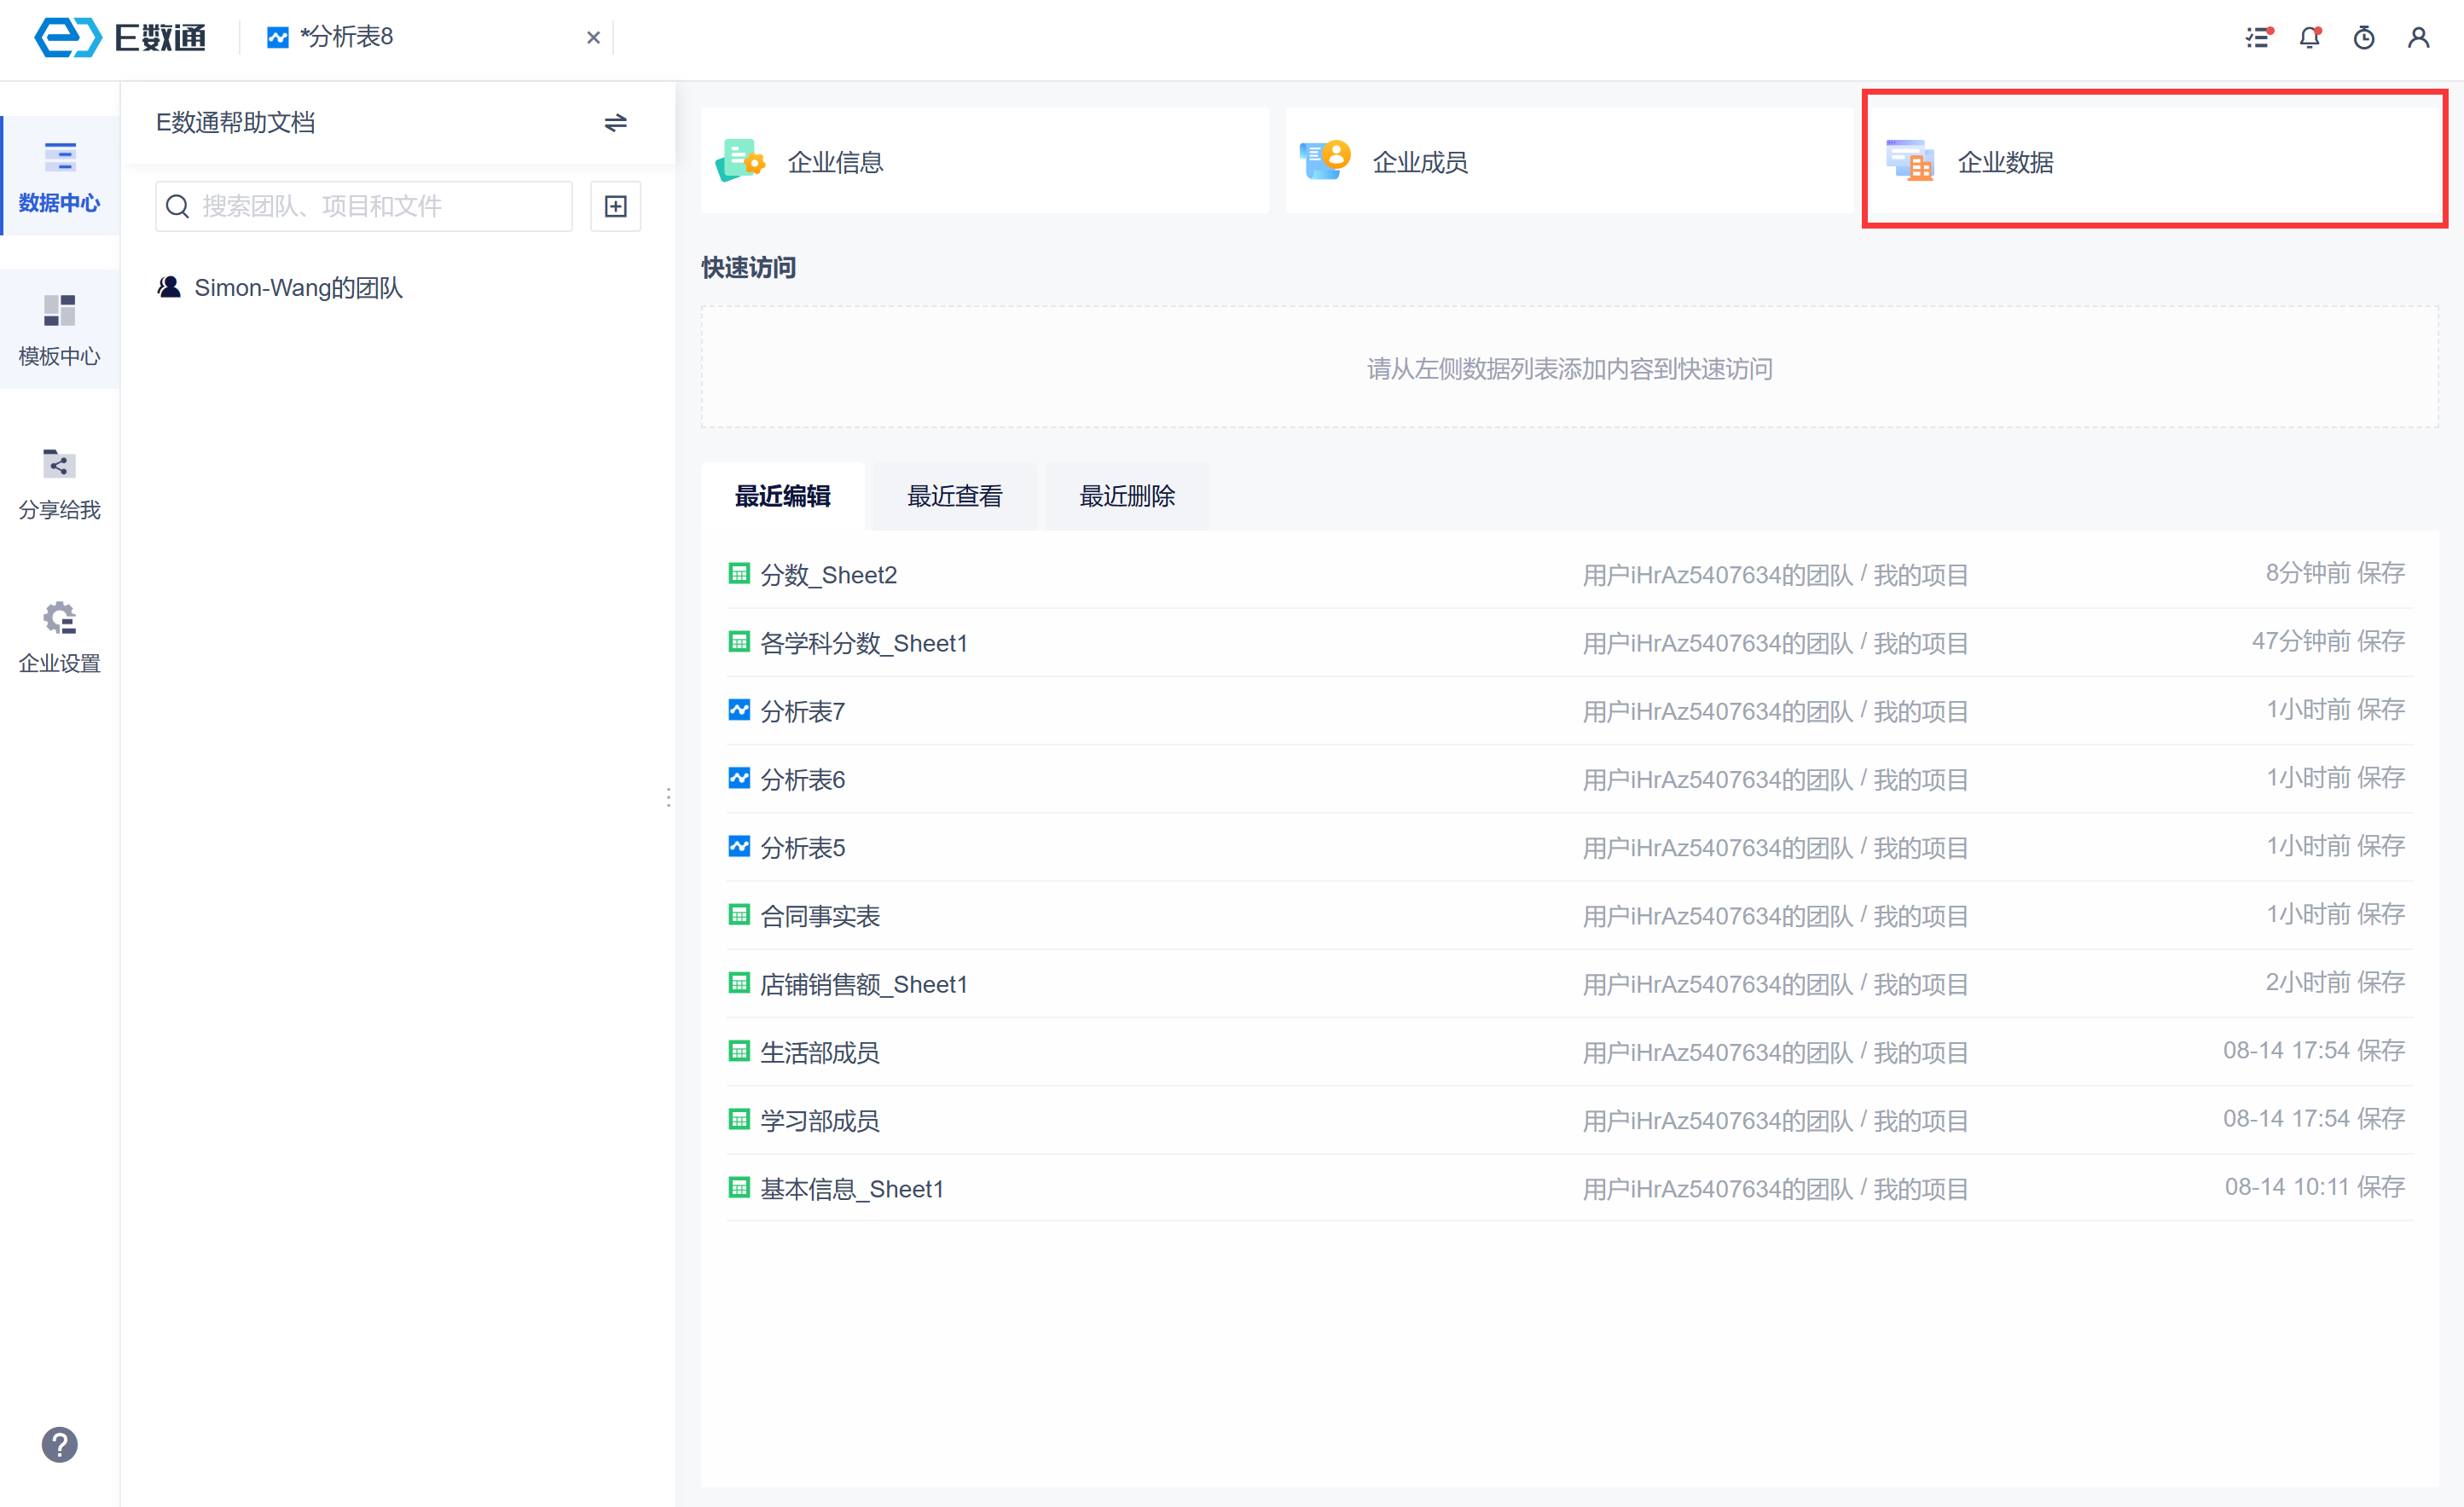Open the timer/history clock icon
This screenshot has height=1507, width=2464.
[2364, 38]
